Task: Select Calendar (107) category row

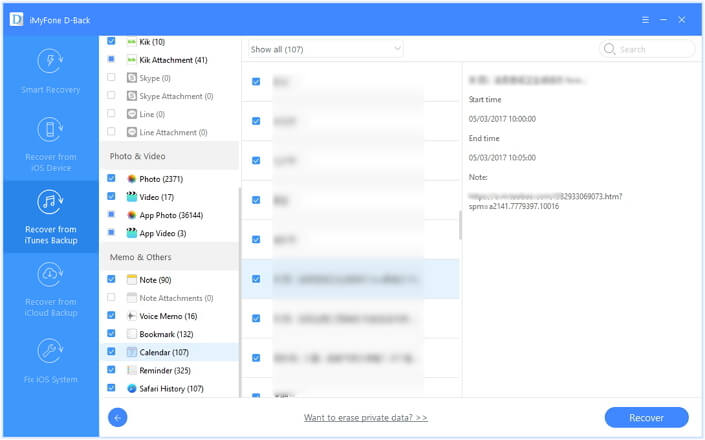Action: tap(170, 352)
